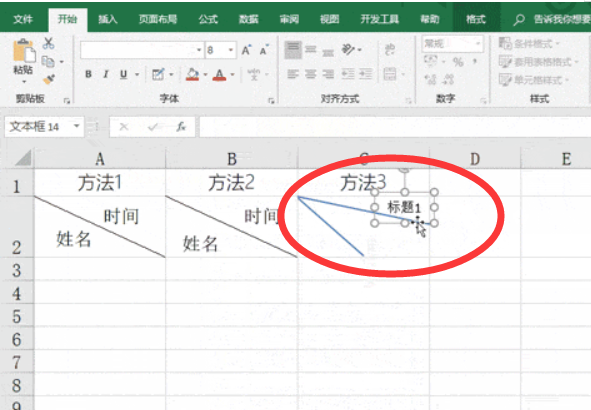Screen dimensions: 591x410
Task: Click the select-all corner triangle
Action: tap(23, 158)
